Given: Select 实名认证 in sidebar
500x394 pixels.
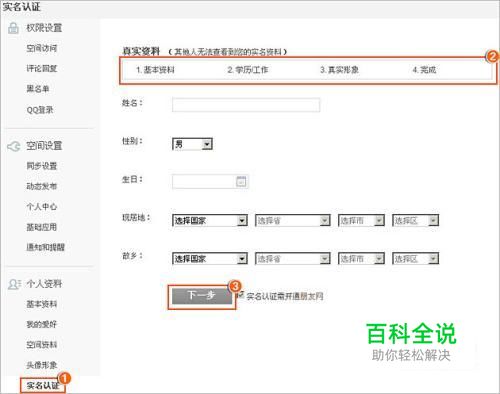Looking at the screenshot, I should click(42, 386).
